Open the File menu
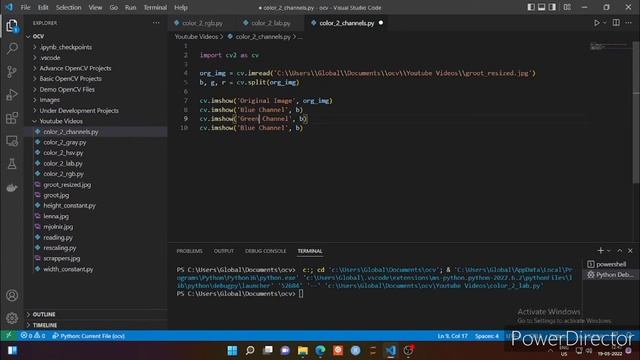 click(x=25, y=7)
